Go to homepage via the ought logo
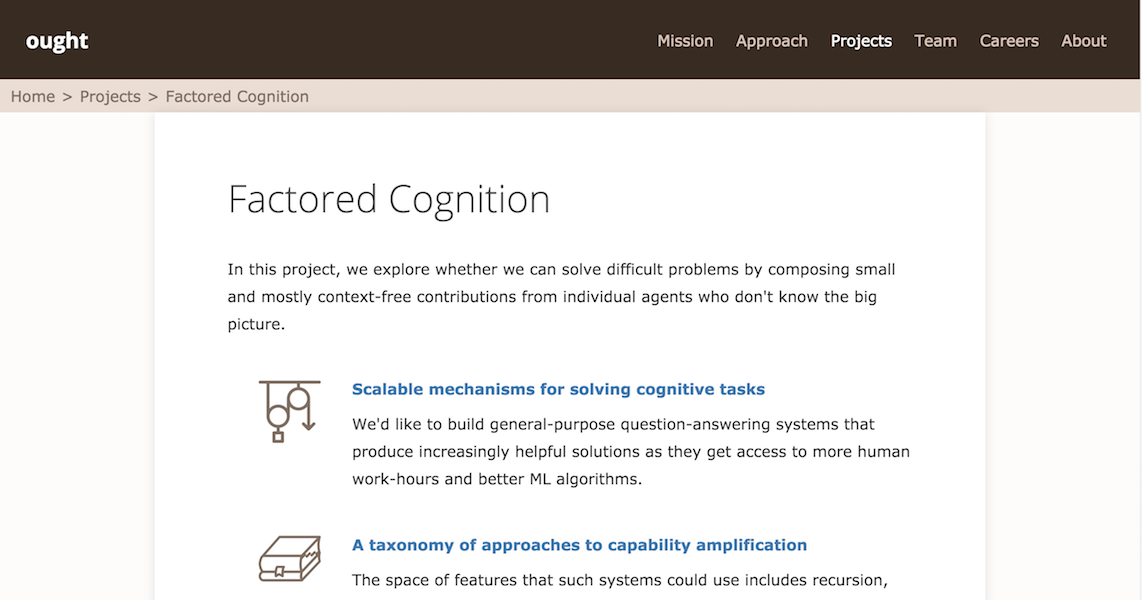The image size is (1142, 600). tap(57, 41)
